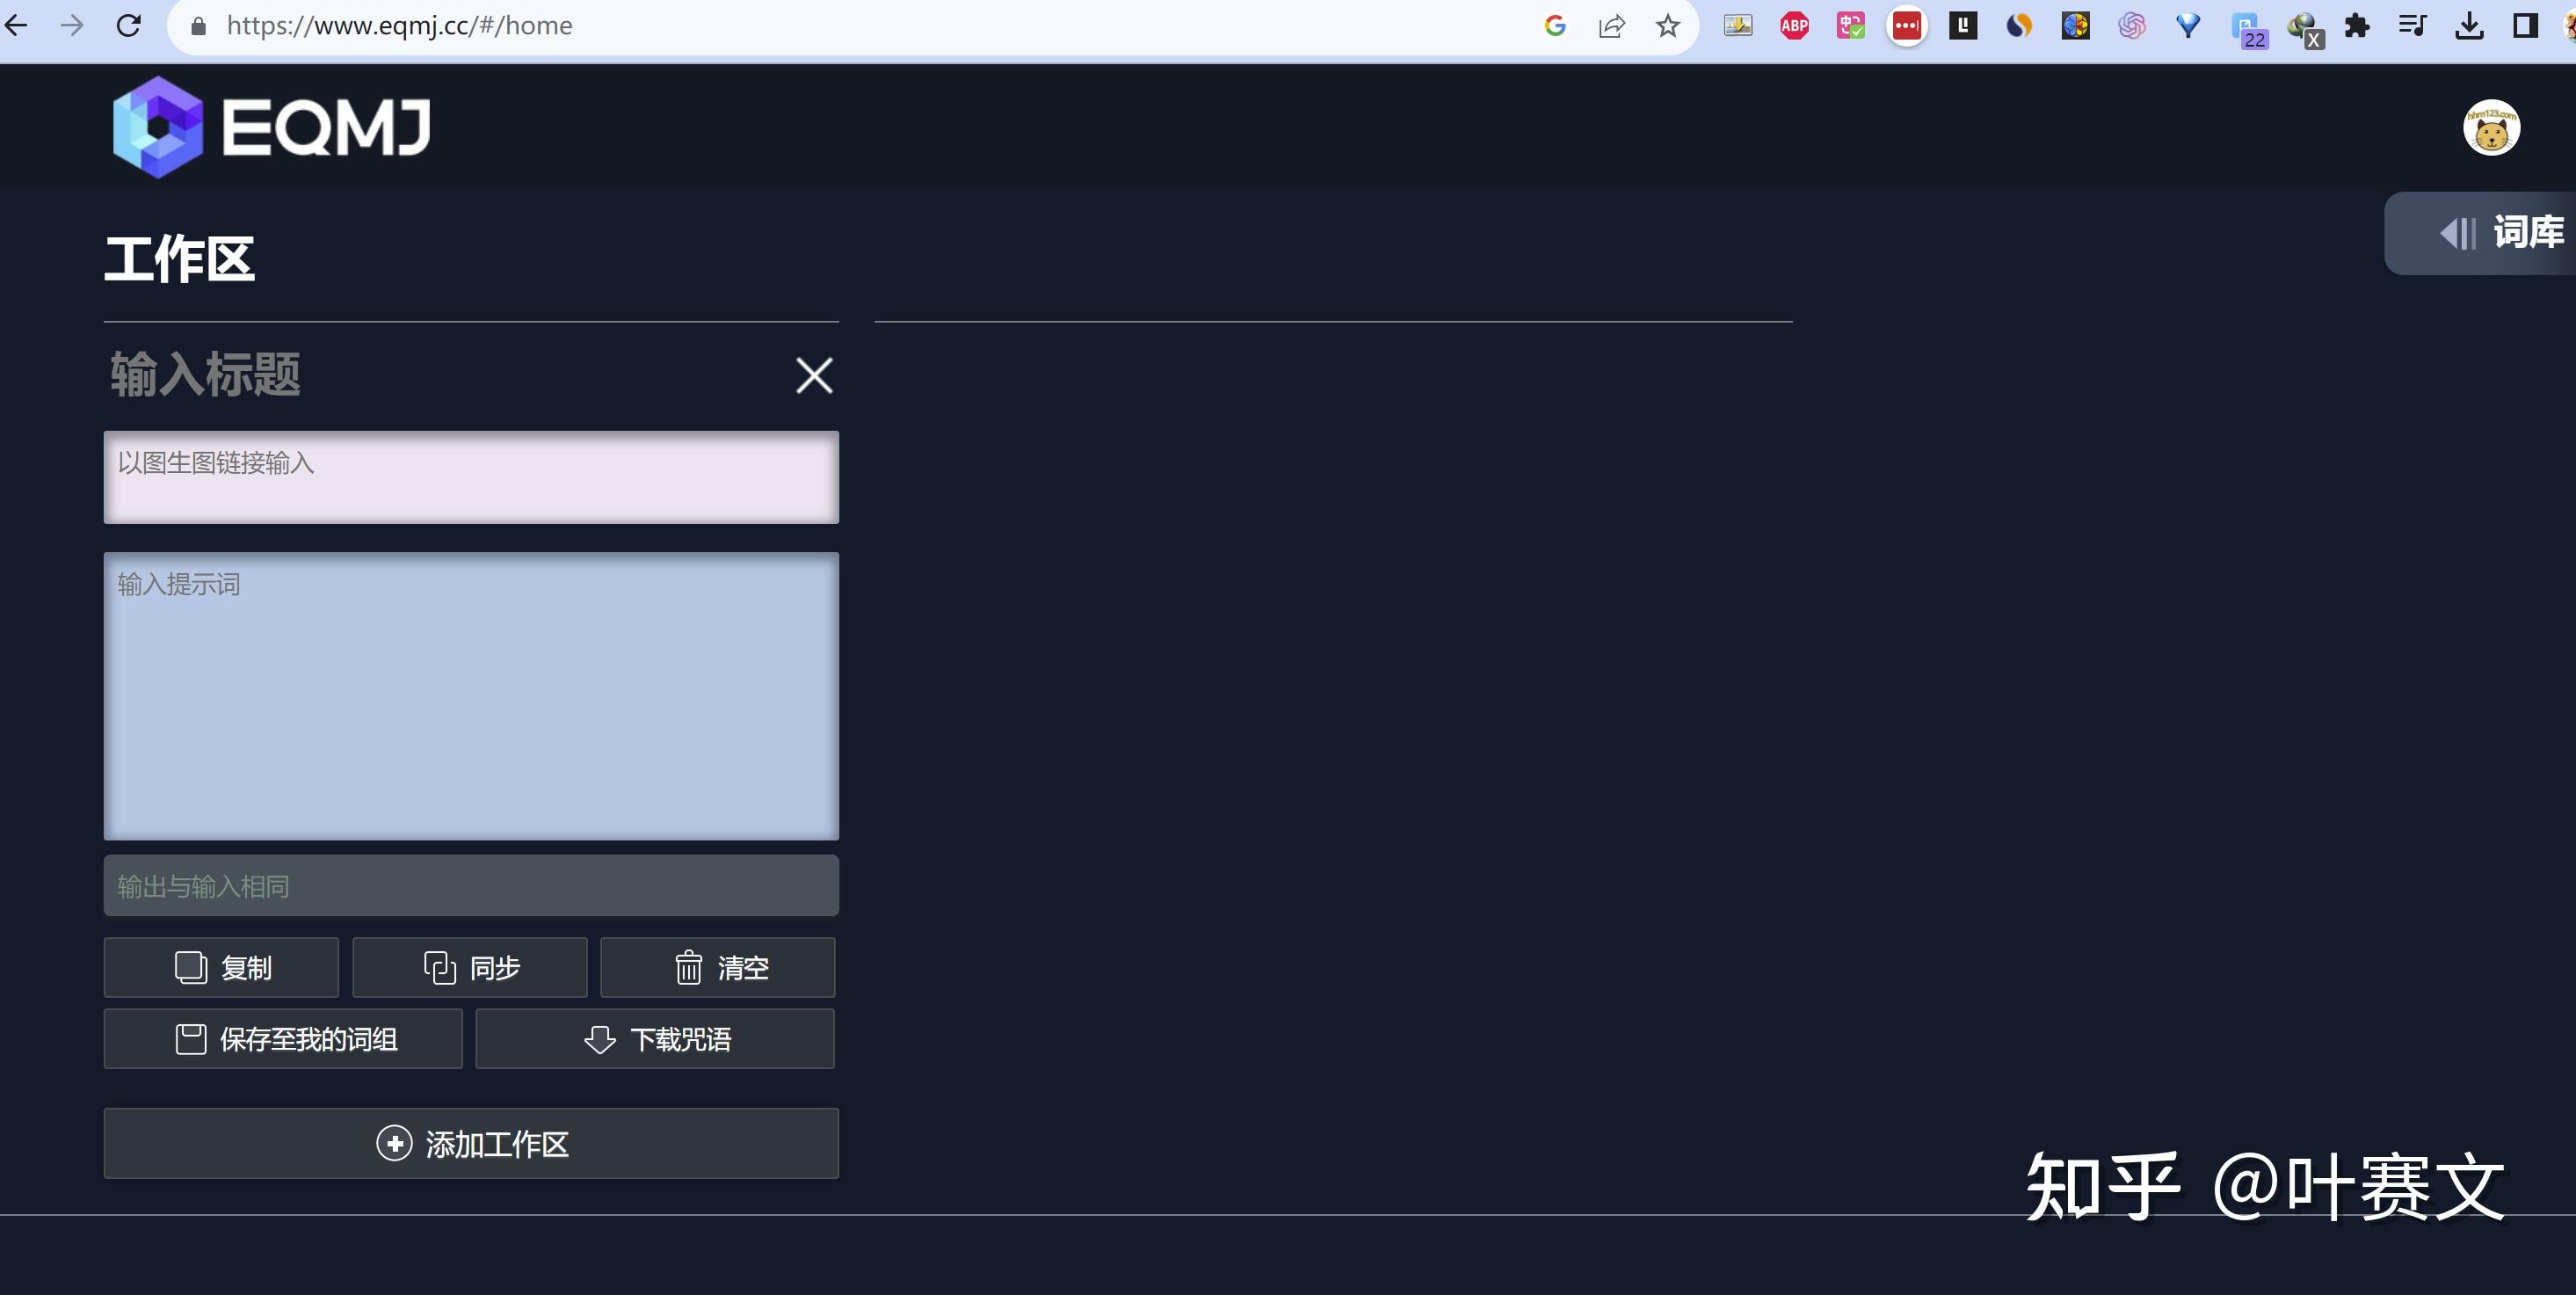Reload the page with the browser refresh icon

click(128, 25)
